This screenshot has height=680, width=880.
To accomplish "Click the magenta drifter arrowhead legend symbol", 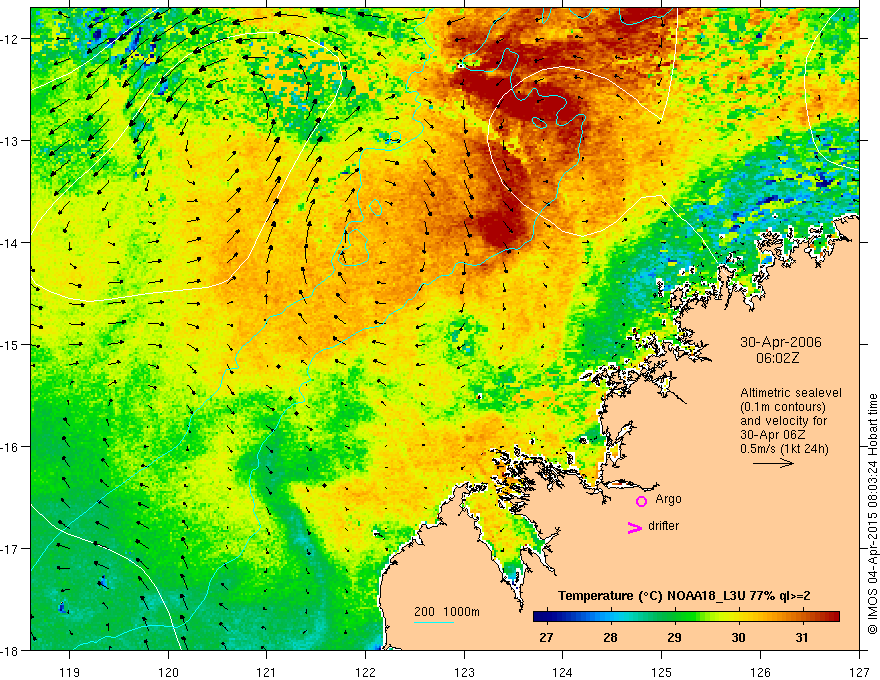I will 635,527.
